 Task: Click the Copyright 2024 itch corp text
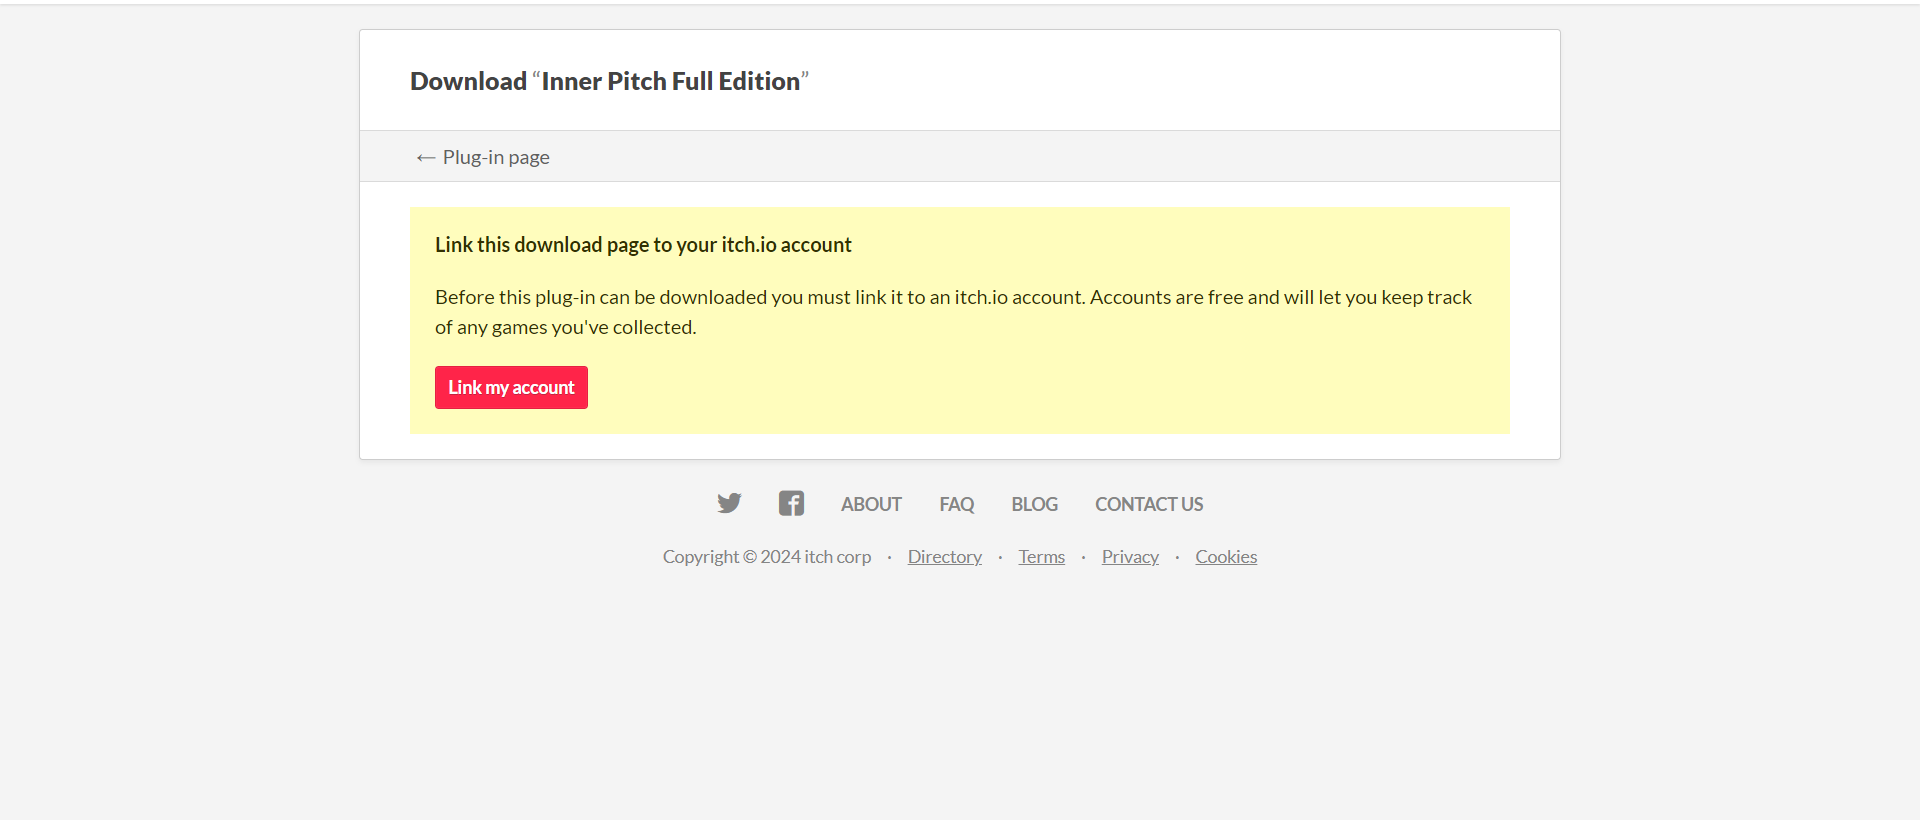[x=766, y=557]
